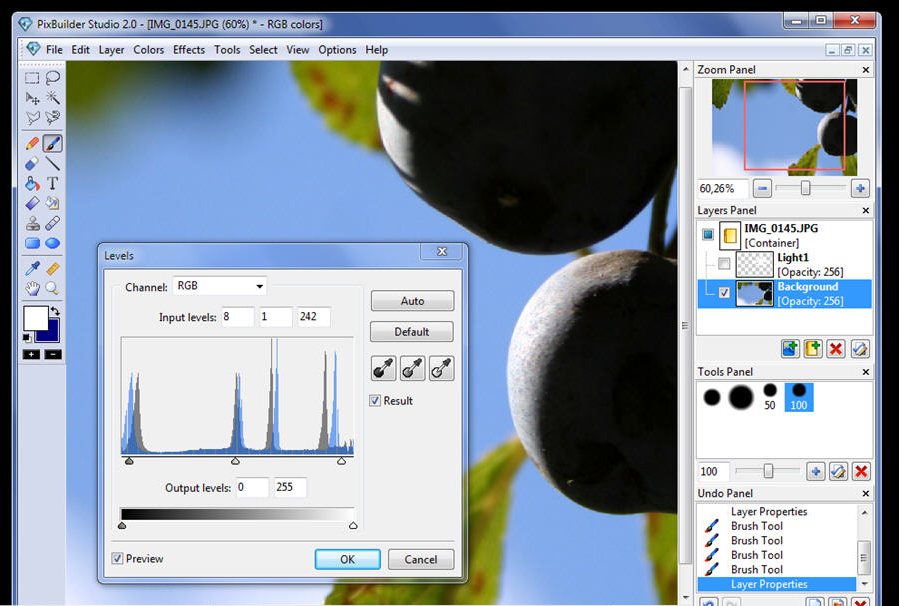Choose the Paint Bucket fill tool
The width and height of the screenshot is (899, 606).
(x=32, y=184)
